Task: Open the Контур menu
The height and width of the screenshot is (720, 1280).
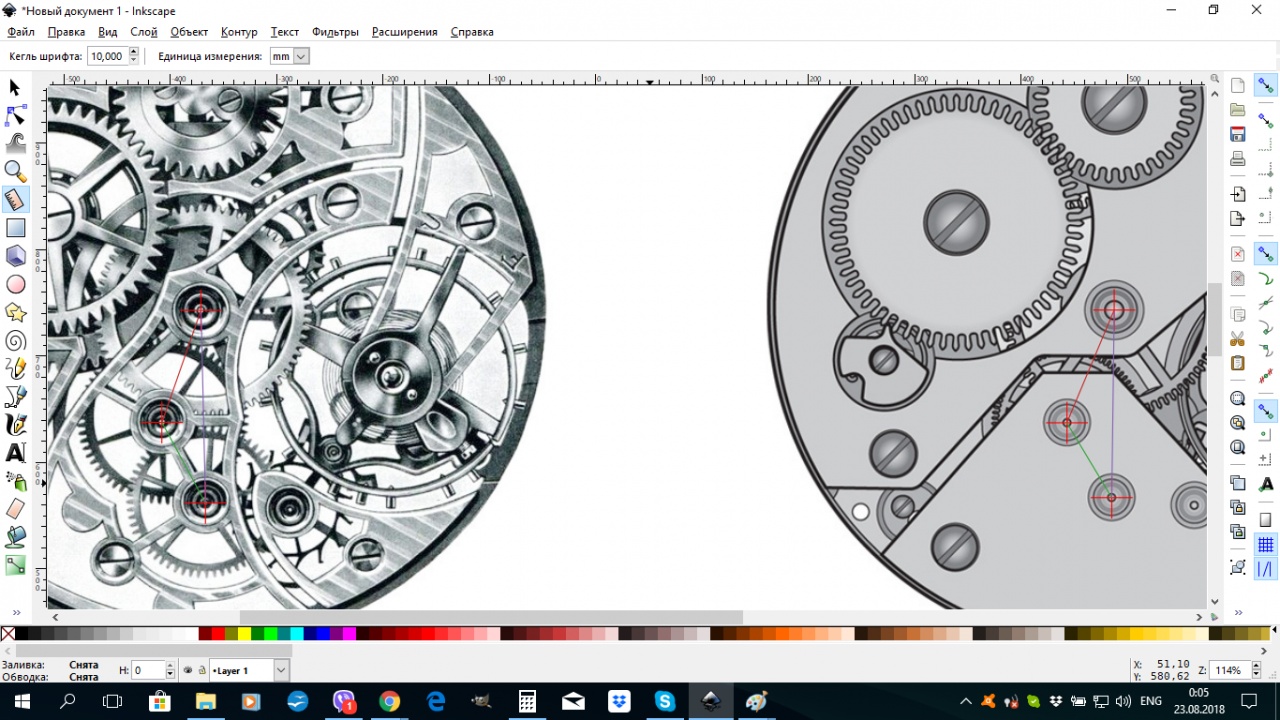Action: (239, 32)
